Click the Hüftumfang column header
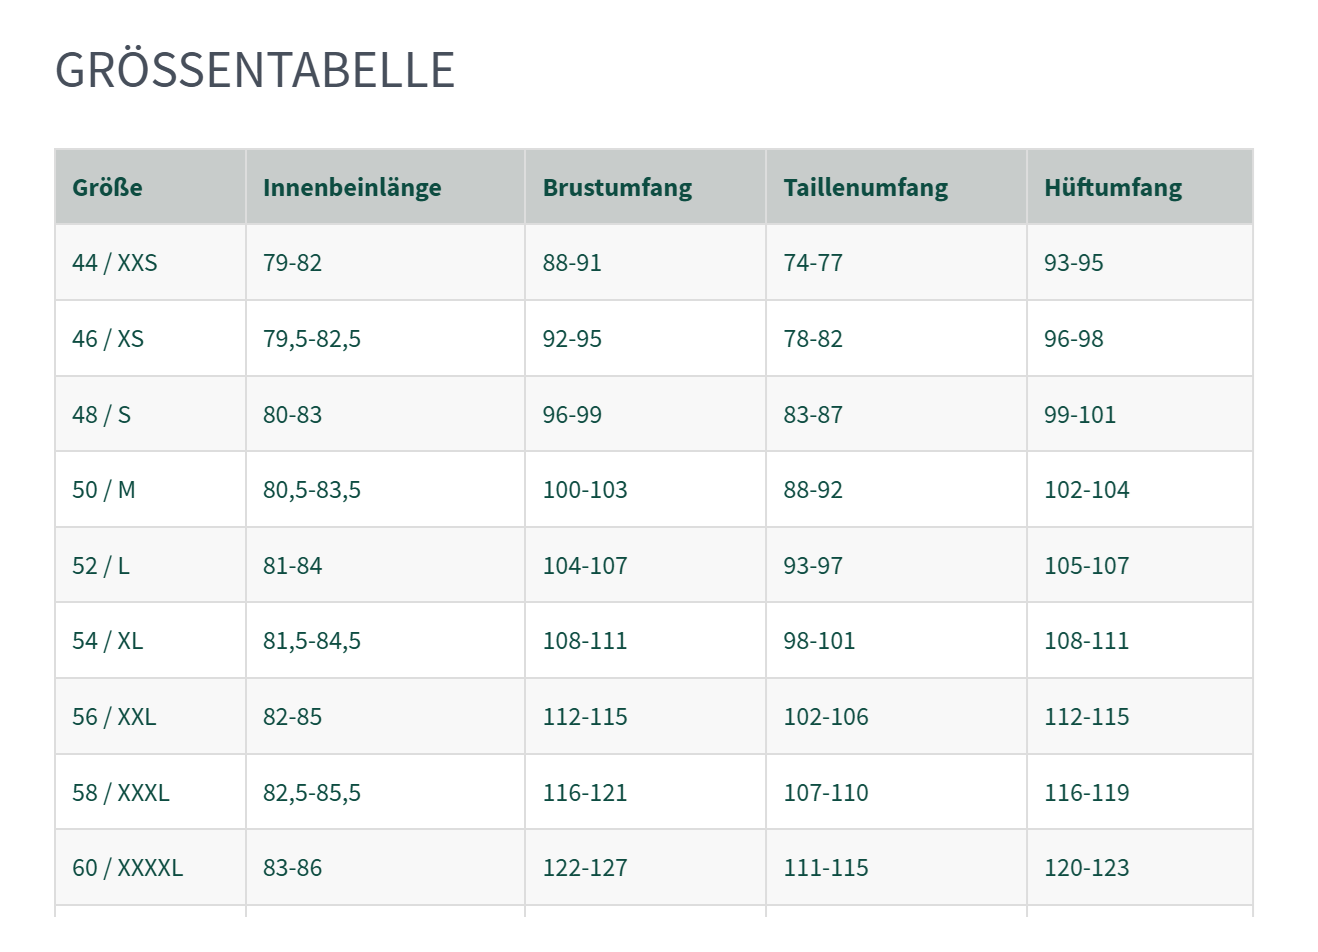The width and height of the screenshot is (1318, 952). (1112, 187)
